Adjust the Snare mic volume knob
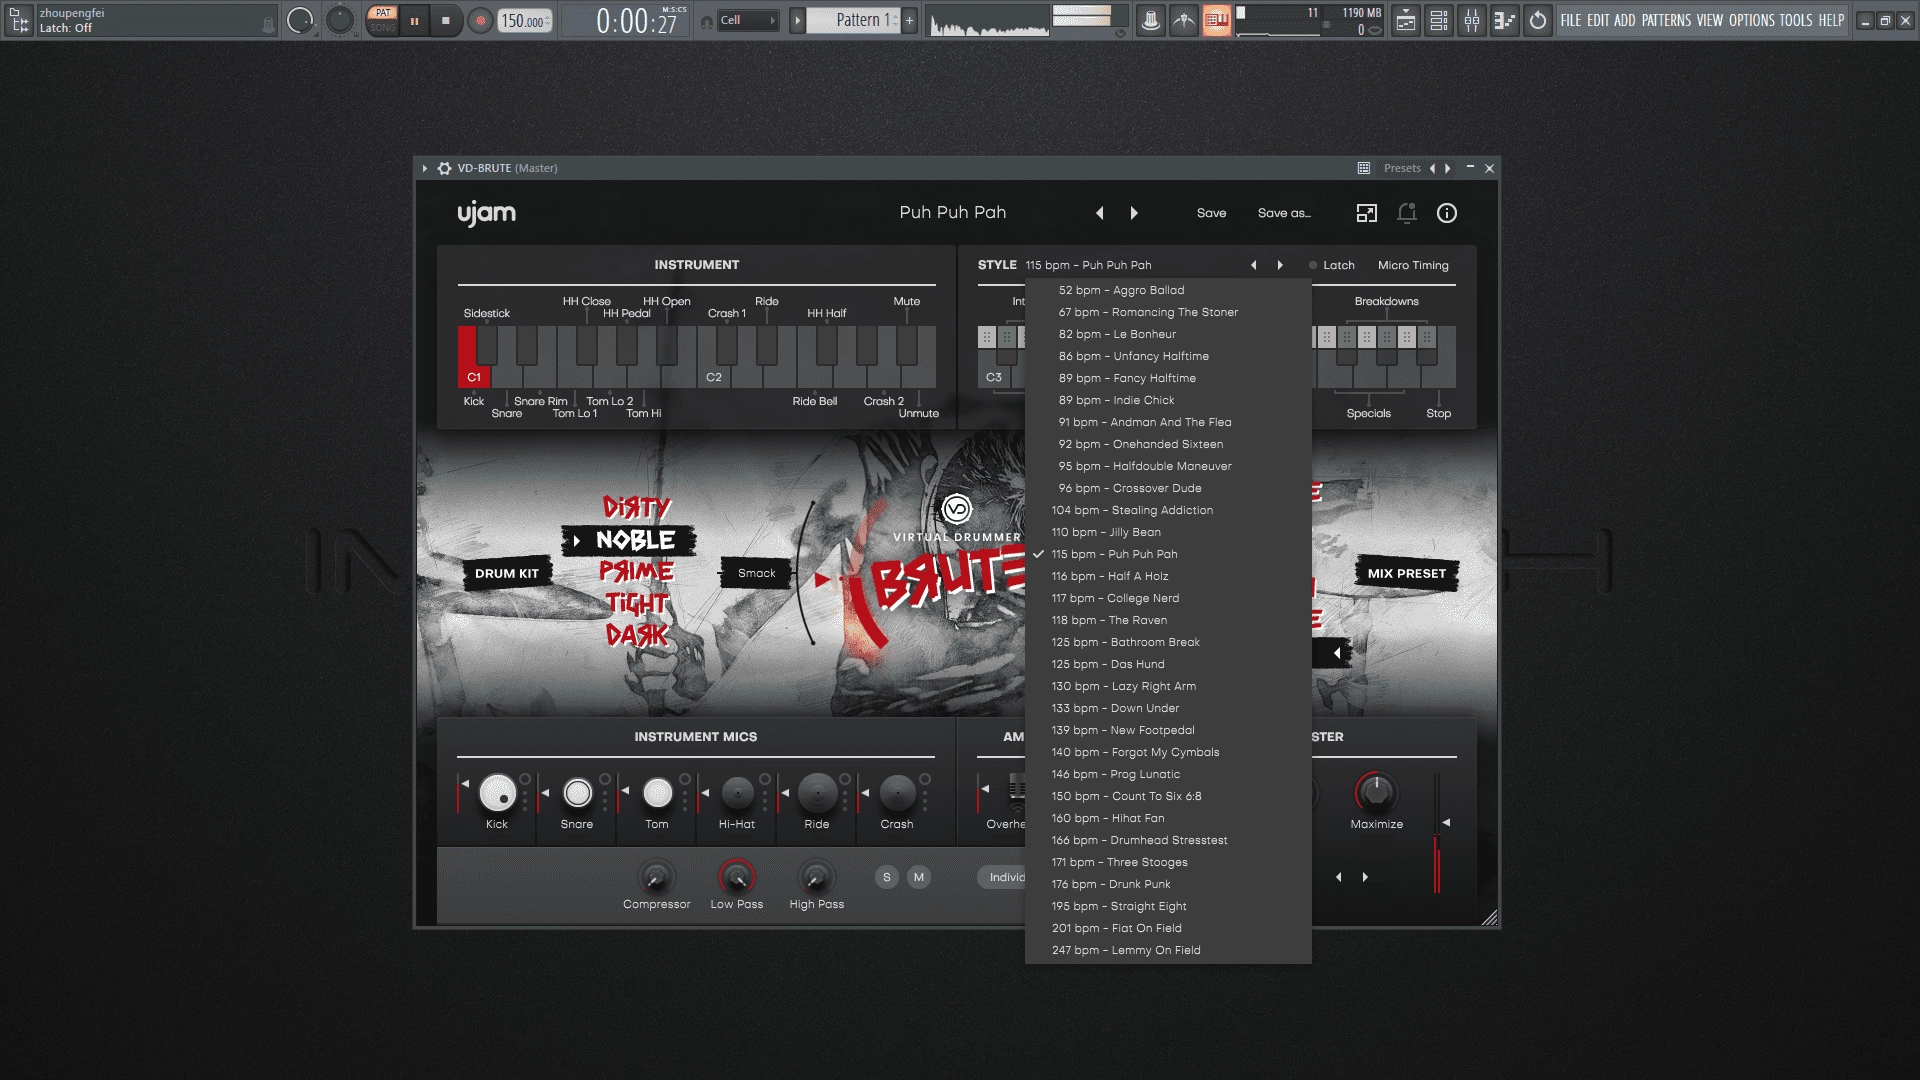Viewport: 1920px width, 1080px height. click(577, 793)
